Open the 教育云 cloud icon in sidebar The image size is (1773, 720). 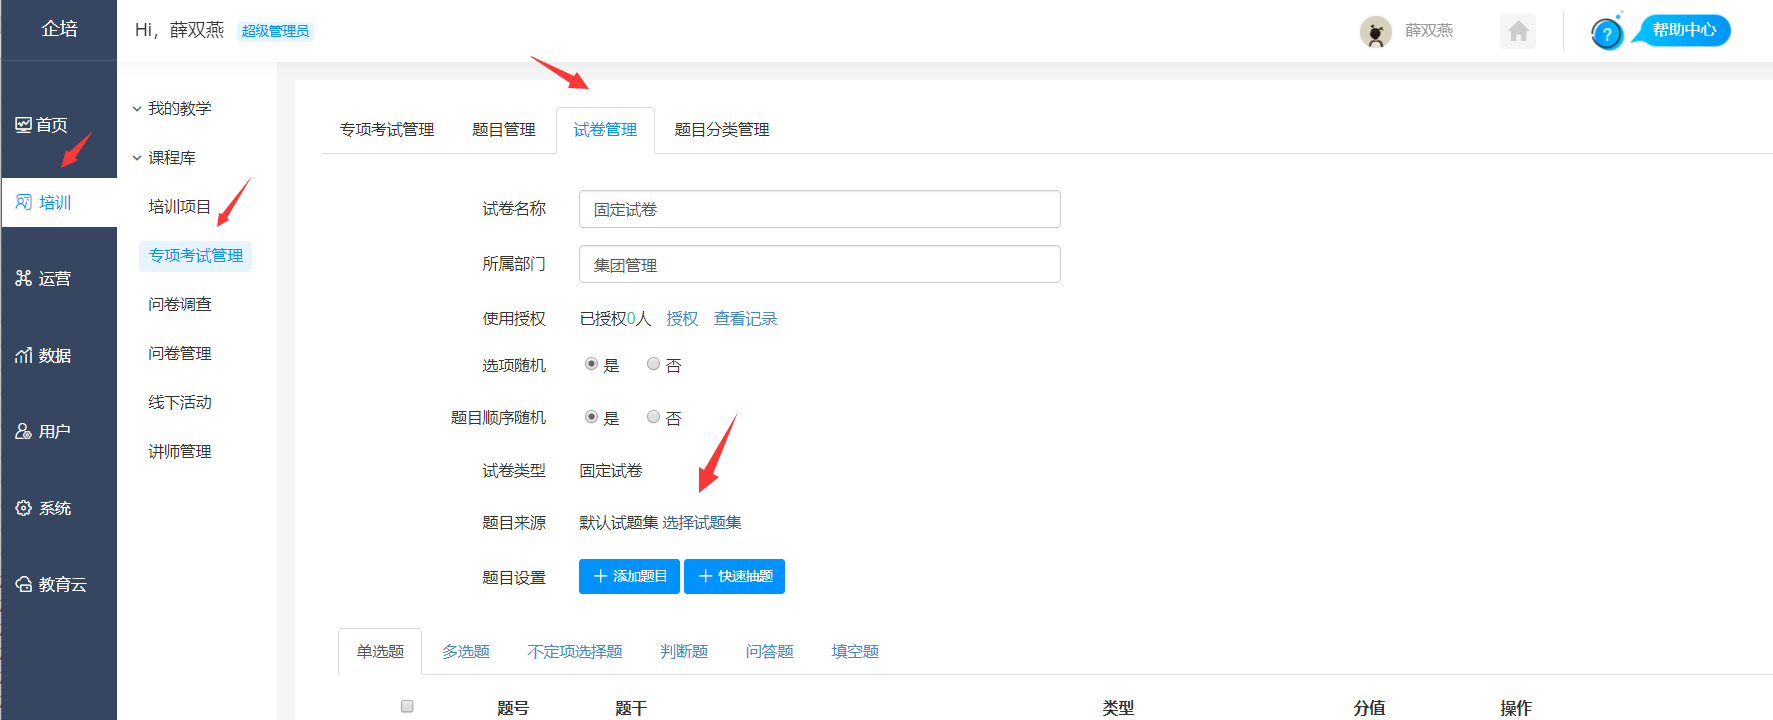pos(24,584)
